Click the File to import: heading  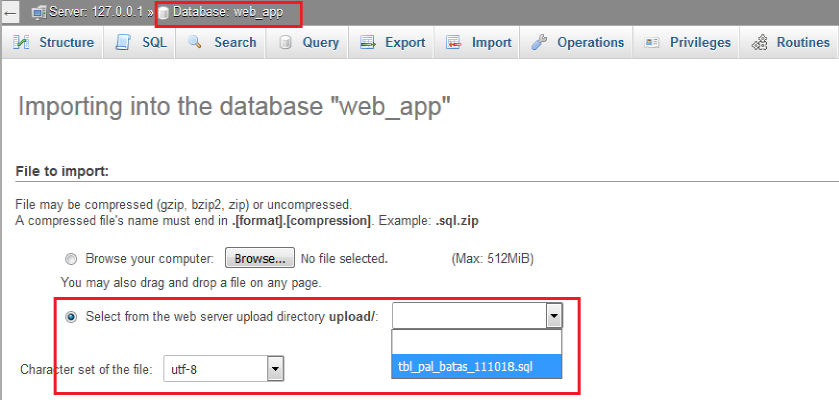(63, 172)
